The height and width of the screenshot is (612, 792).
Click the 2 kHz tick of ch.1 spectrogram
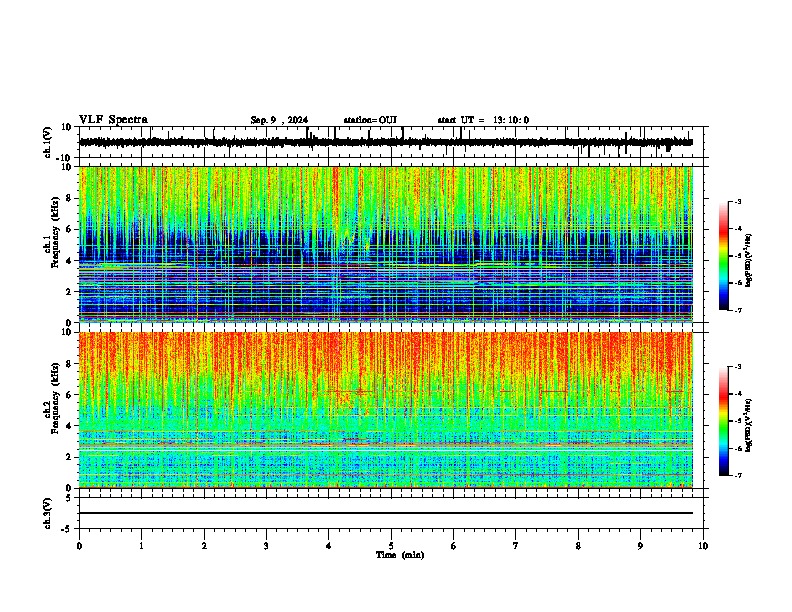[69, 292]
